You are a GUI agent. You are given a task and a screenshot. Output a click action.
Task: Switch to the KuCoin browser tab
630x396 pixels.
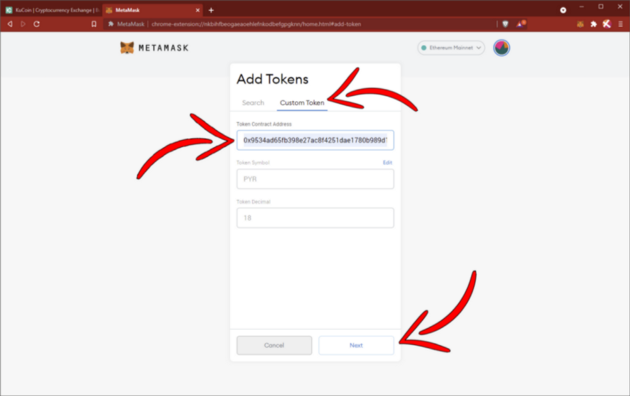pyautogui.click(x=51, y=10)
